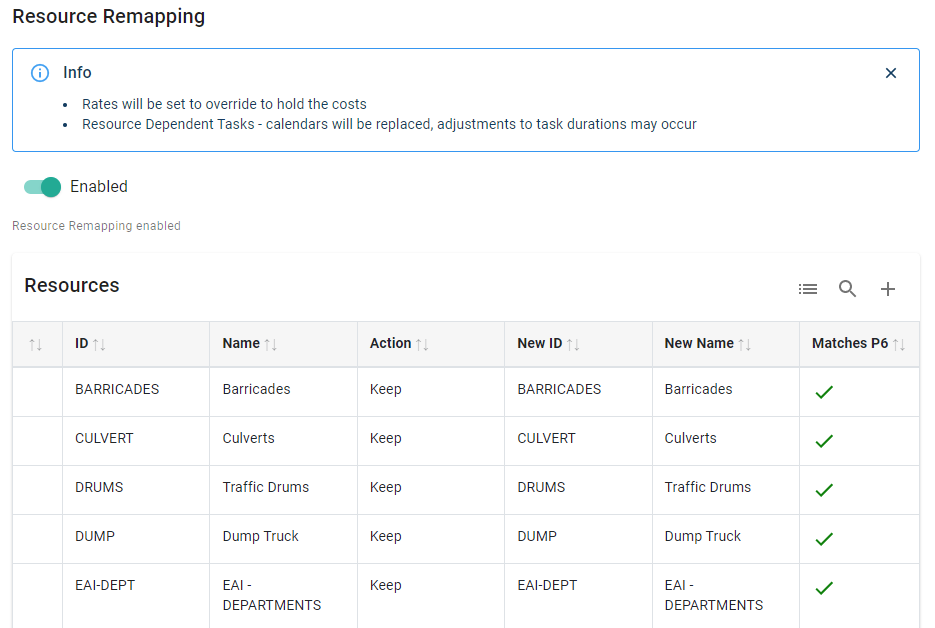The height and width of the screenshot is (628, 935).
Task: Select the CULVERT row ID cell
Action: 104,438
